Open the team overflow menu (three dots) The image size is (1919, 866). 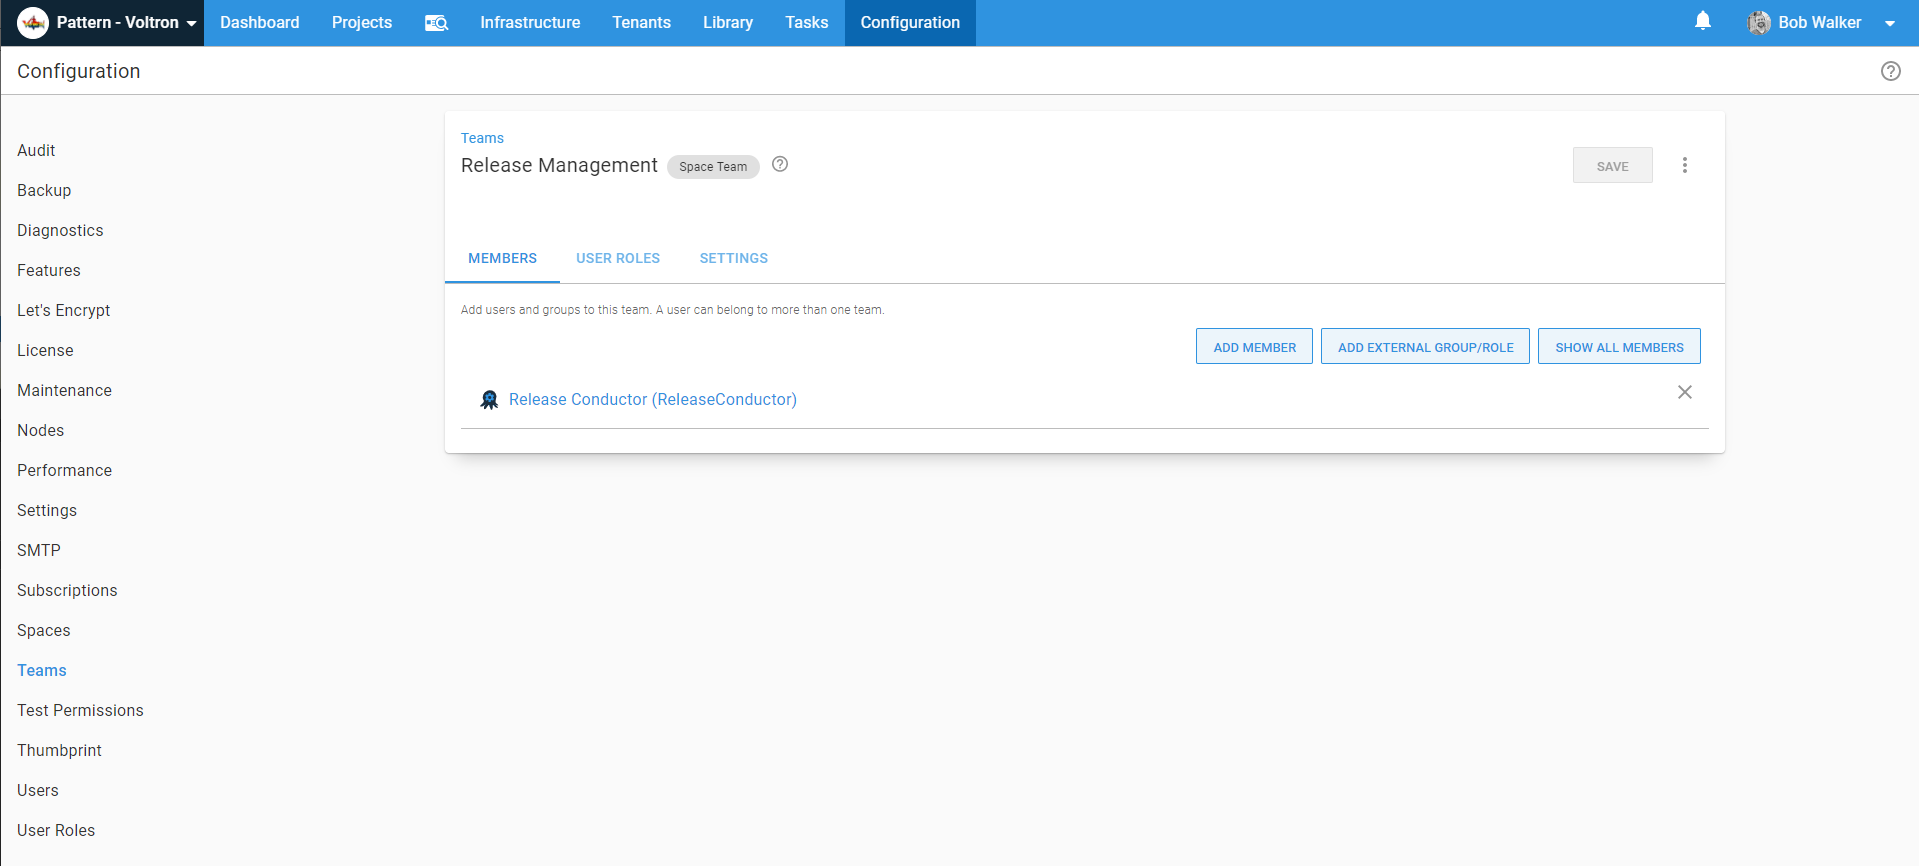(x=1685, y=165)
